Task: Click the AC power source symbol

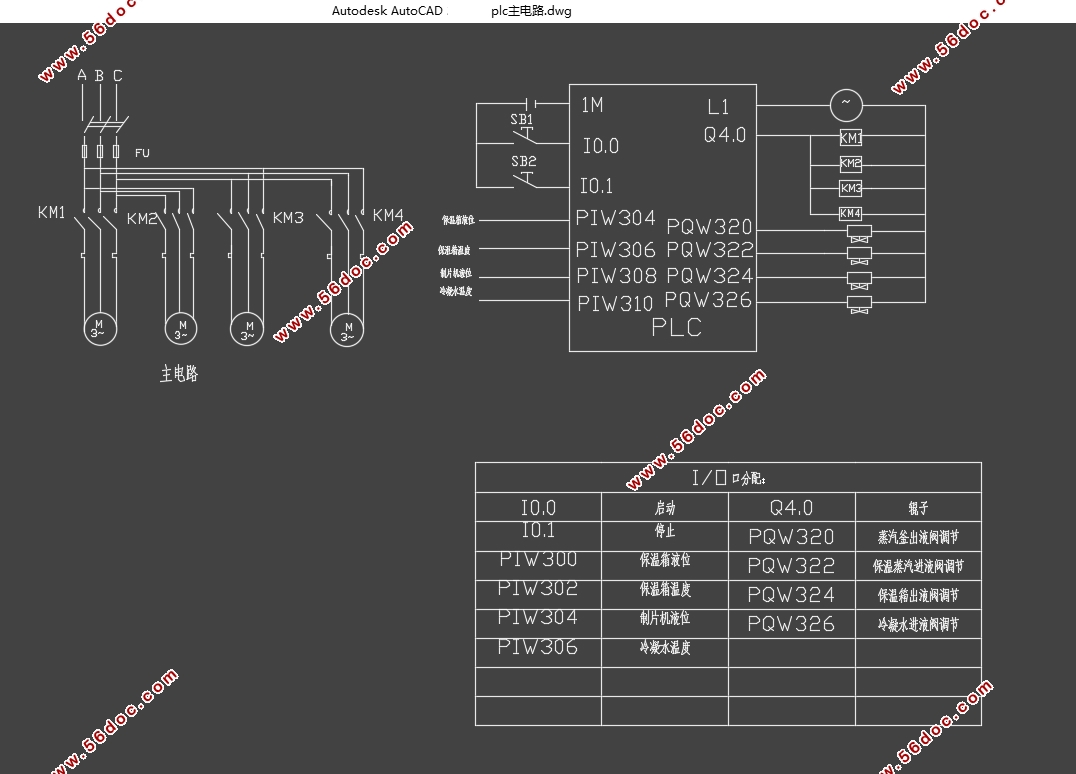Action: [x=846, y=105]
